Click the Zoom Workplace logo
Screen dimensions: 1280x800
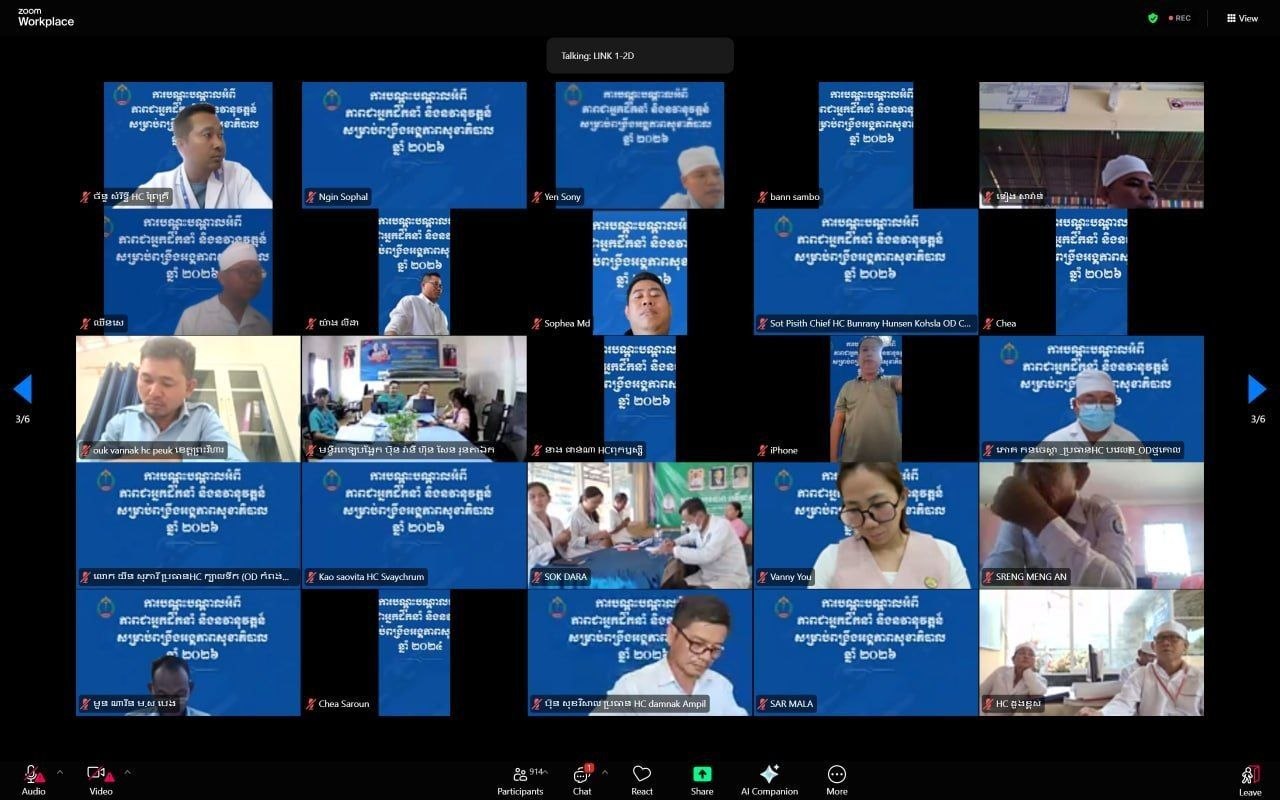[x=46, y=18]
